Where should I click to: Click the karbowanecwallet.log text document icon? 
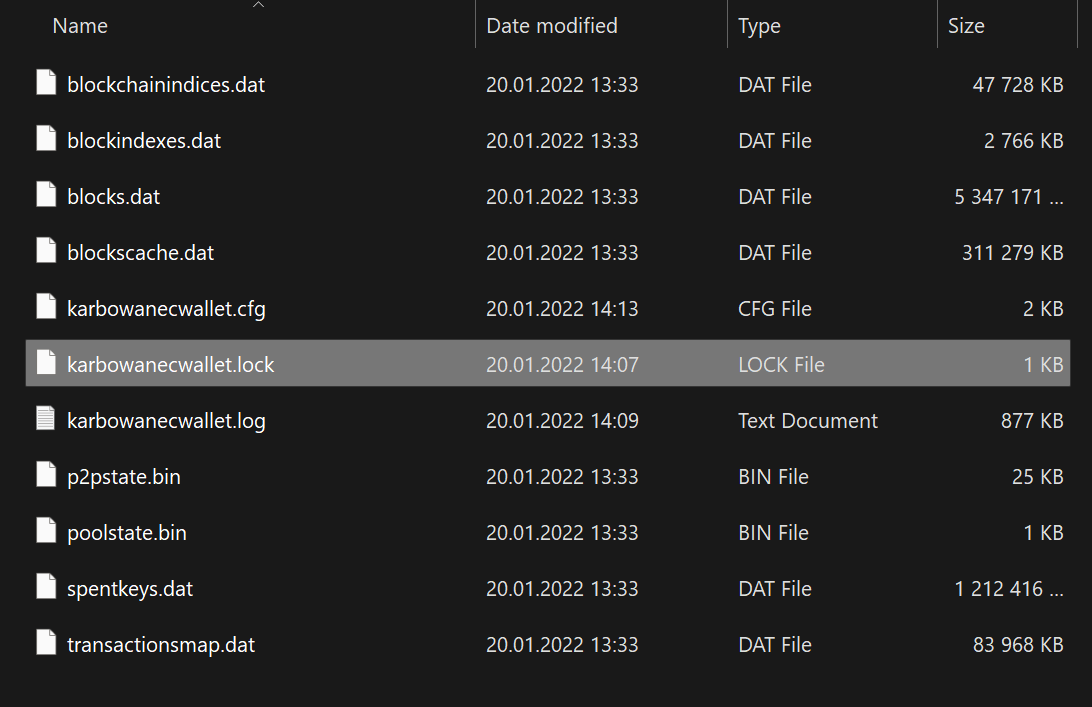(46, 418)
